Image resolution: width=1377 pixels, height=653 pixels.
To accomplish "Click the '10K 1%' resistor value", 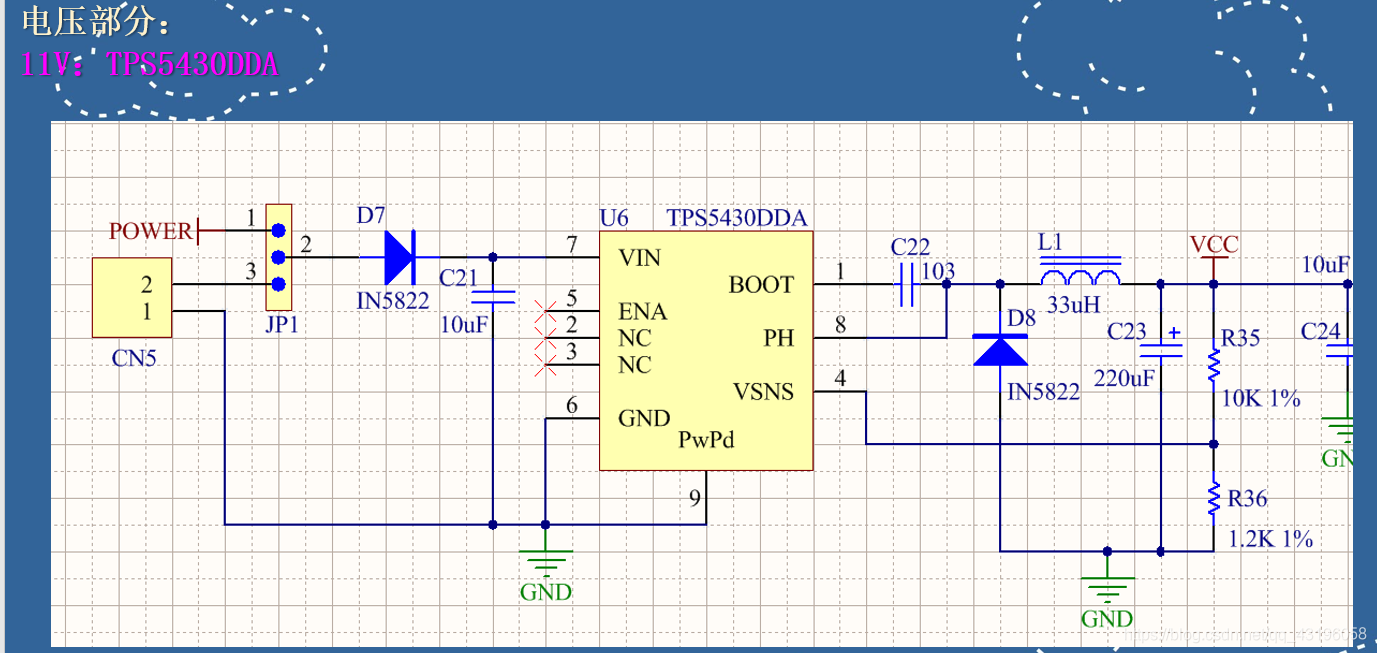I will coord(1261,399).
